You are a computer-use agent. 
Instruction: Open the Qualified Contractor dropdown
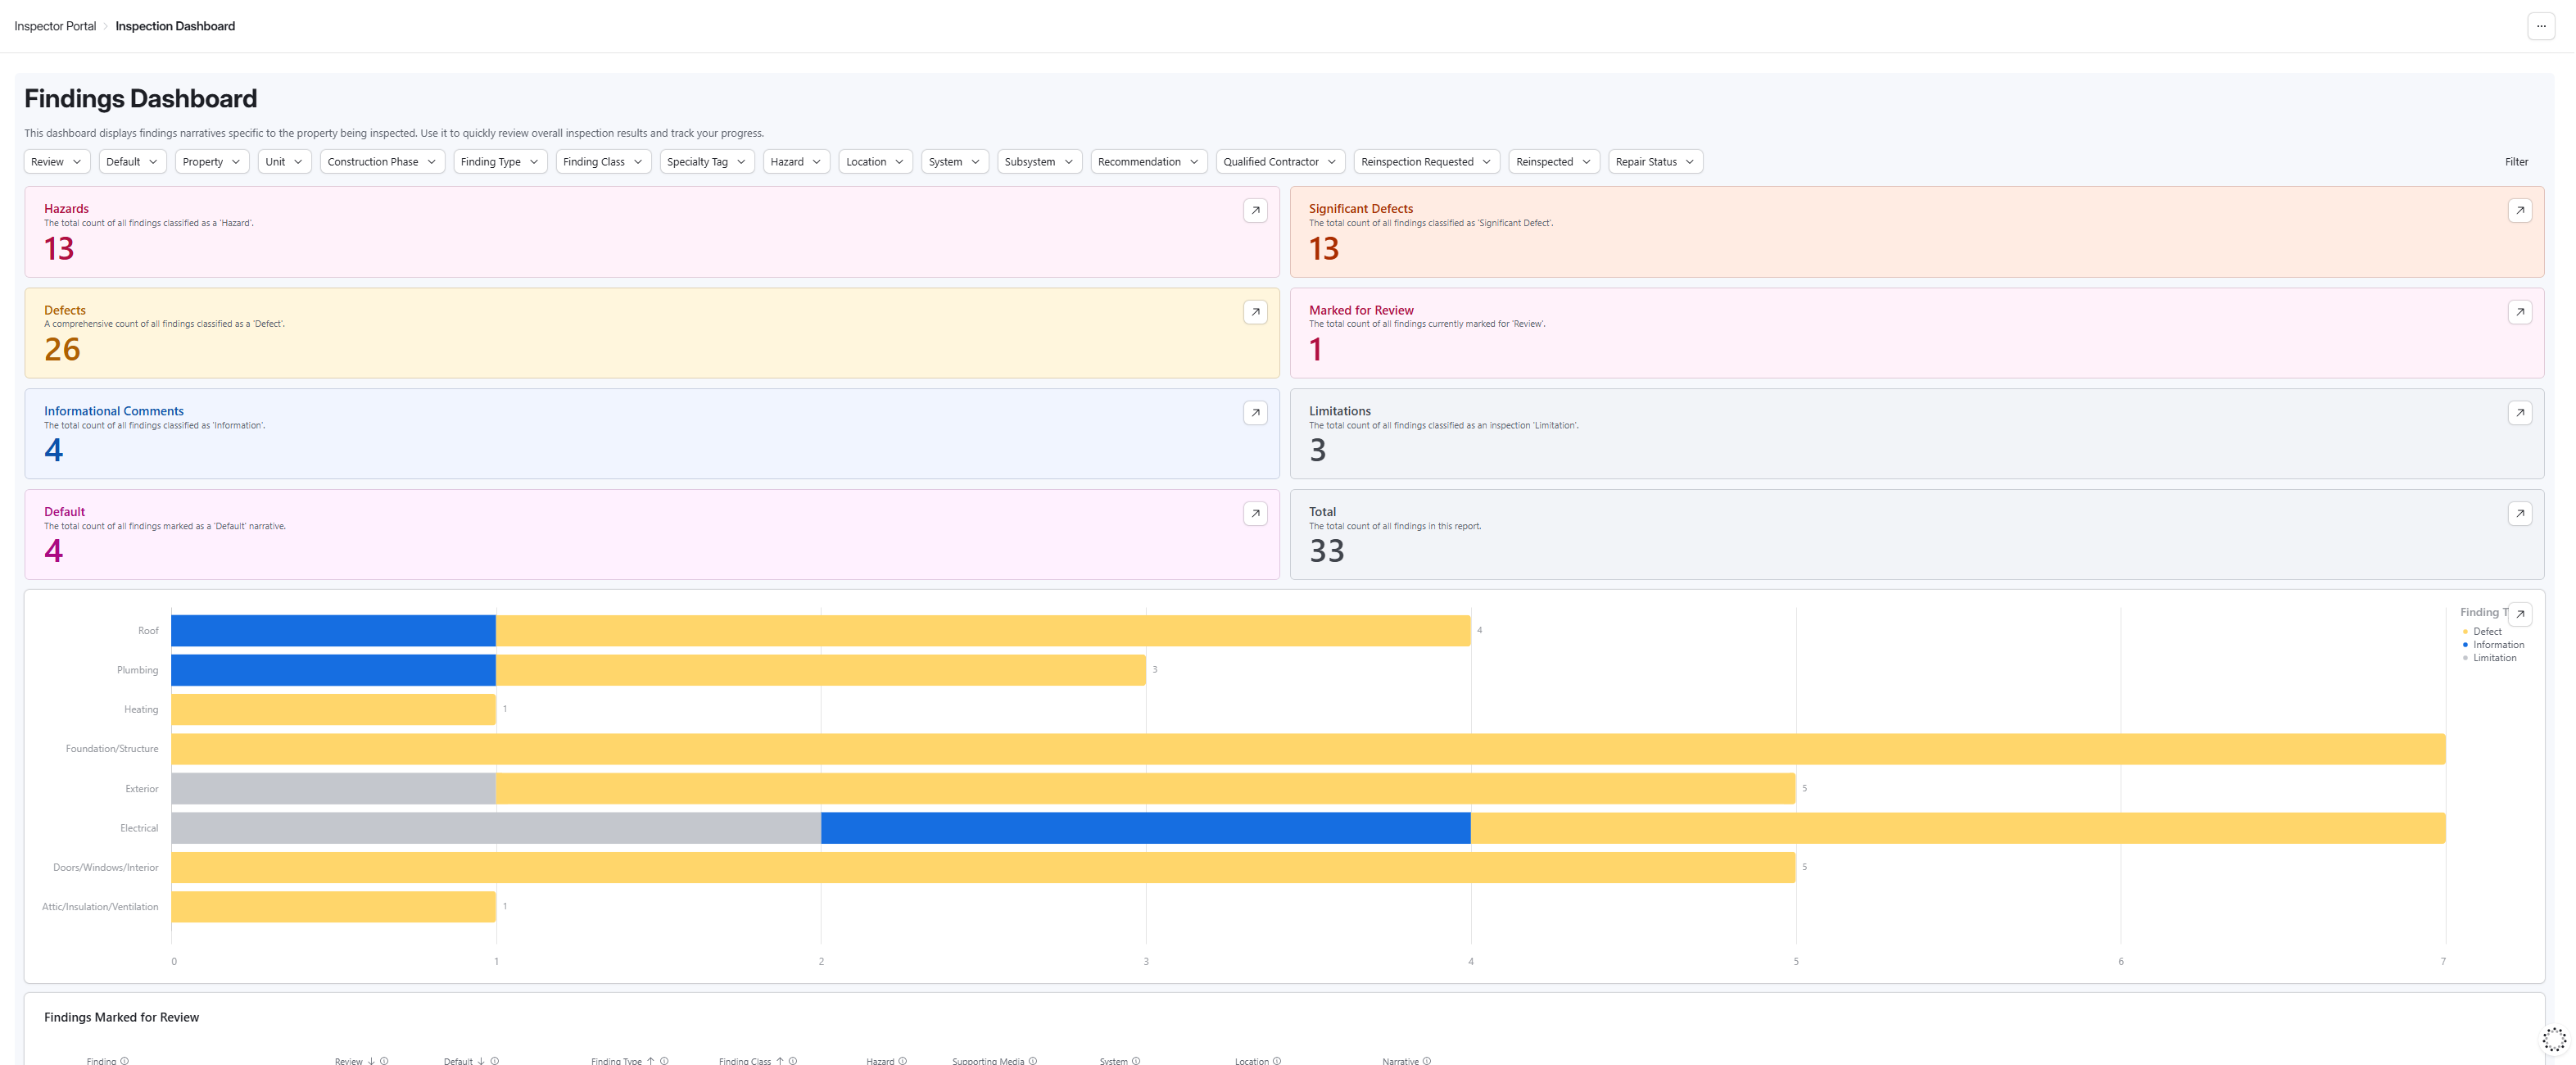[1279, 162]
